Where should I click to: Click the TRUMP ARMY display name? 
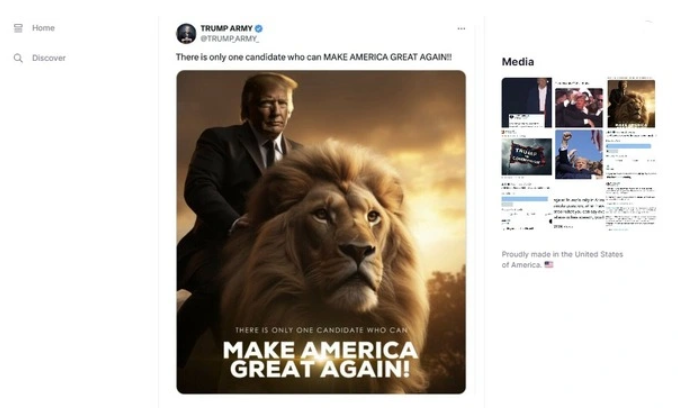coord(226,28)
